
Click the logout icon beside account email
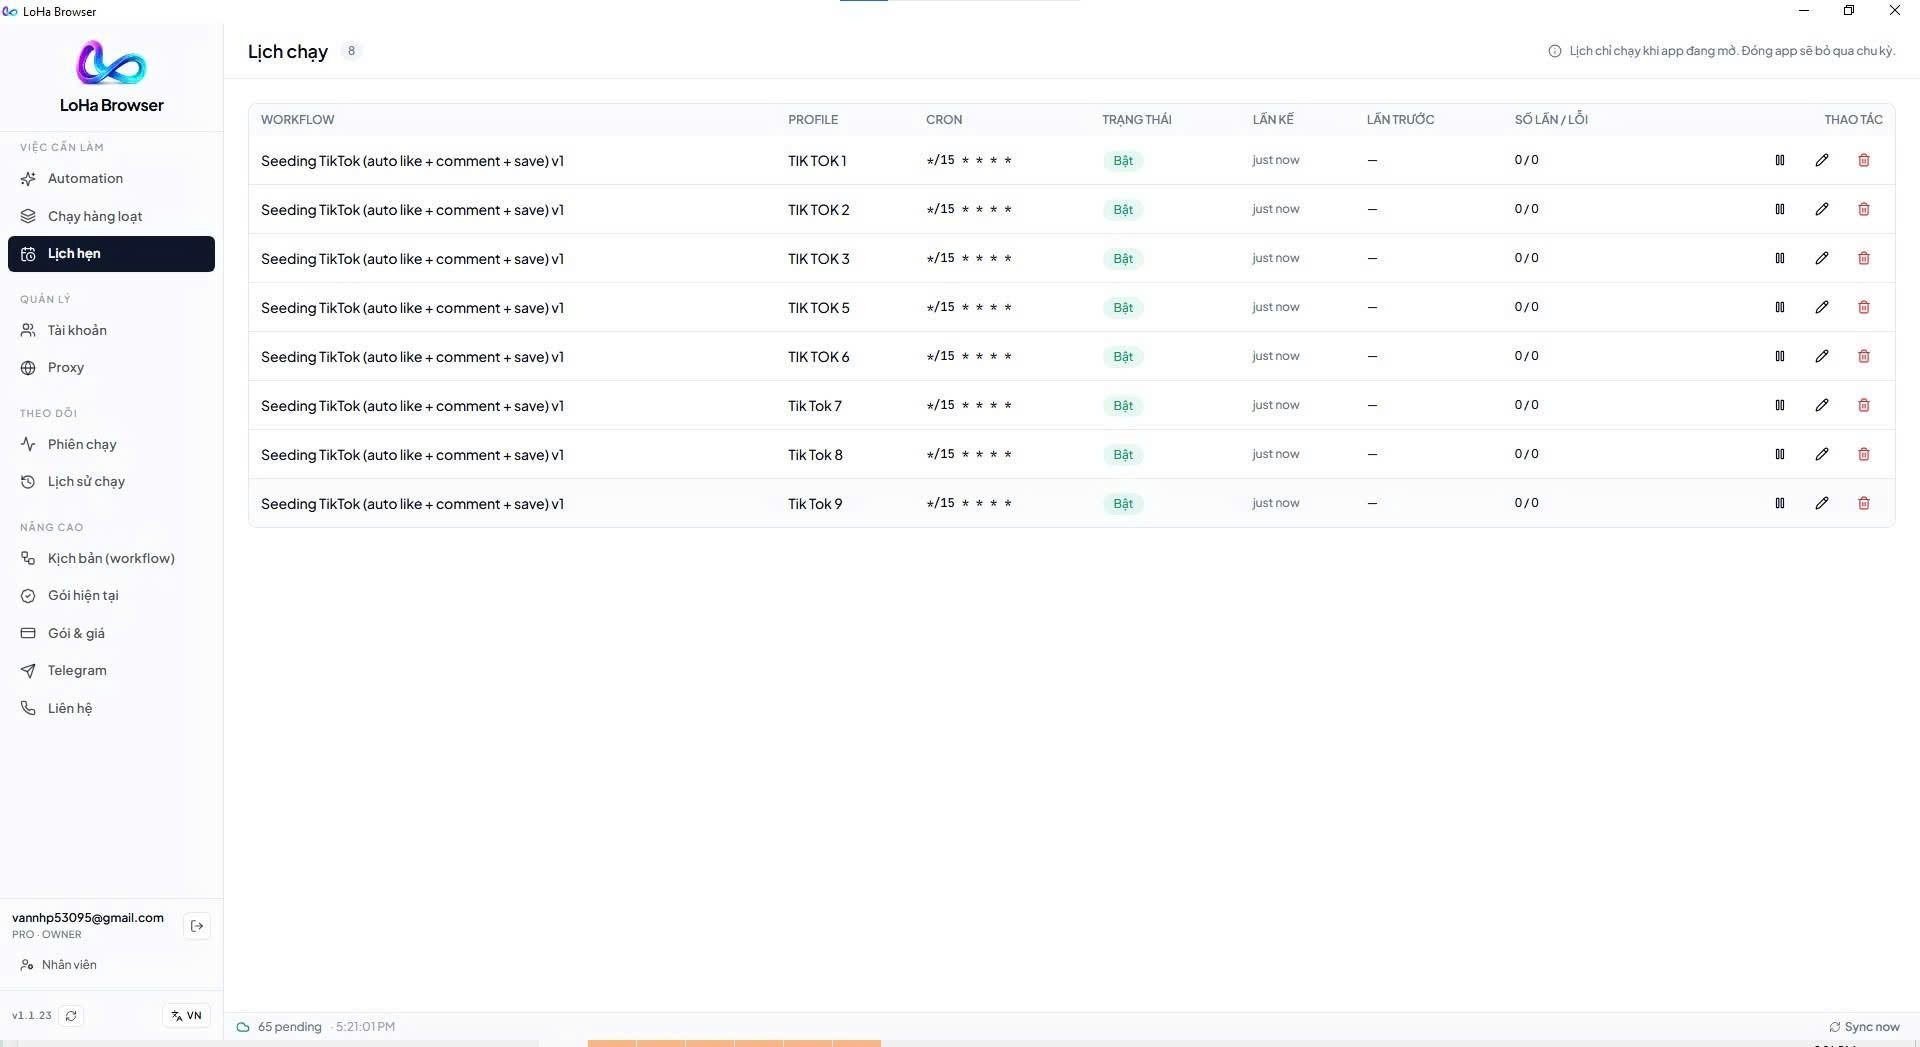pyautogui.click(x=197, y=926)
